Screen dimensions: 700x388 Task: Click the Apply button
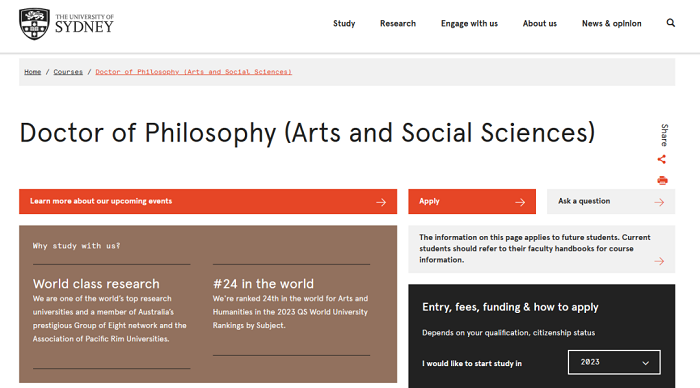tap(472, 201)
